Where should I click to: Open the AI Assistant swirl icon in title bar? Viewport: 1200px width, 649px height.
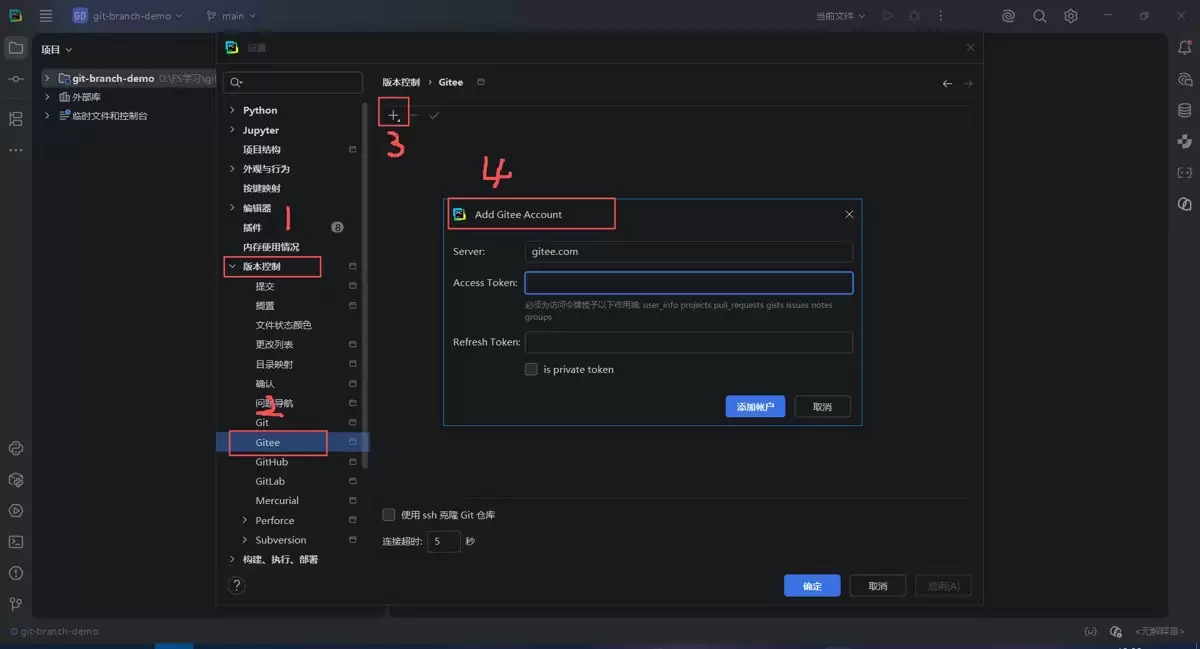pos(1009,16)
